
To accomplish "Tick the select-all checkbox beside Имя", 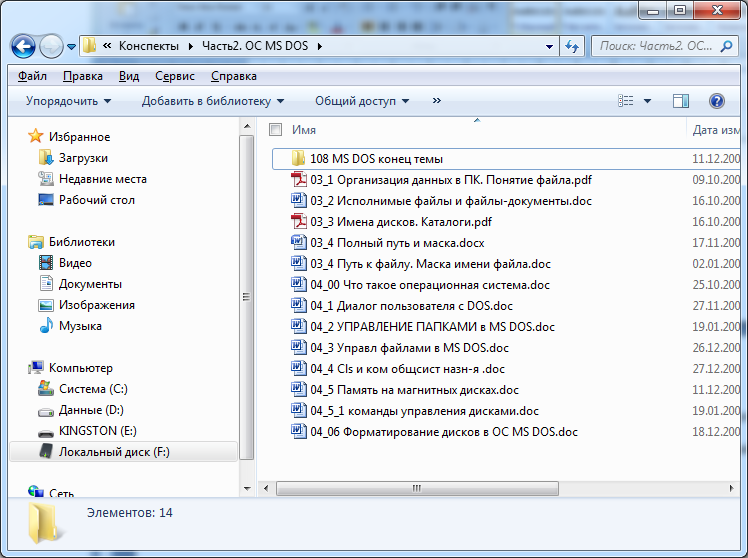I will [x=275, y=130].
